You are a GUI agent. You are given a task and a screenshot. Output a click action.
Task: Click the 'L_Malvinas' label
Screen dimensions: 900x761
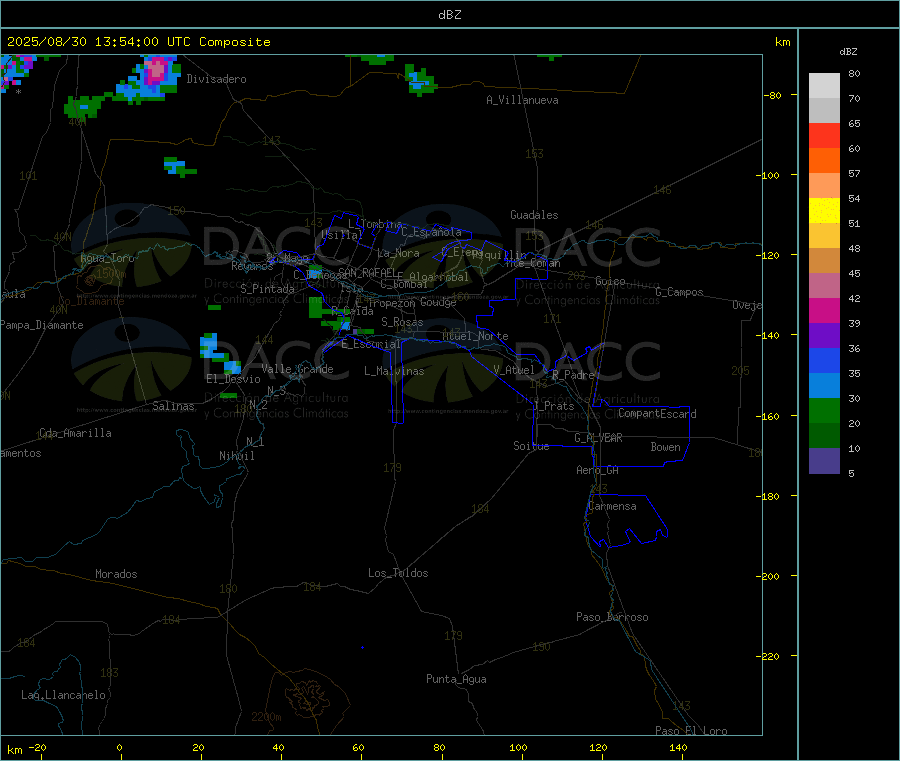(x=394, y=371)
